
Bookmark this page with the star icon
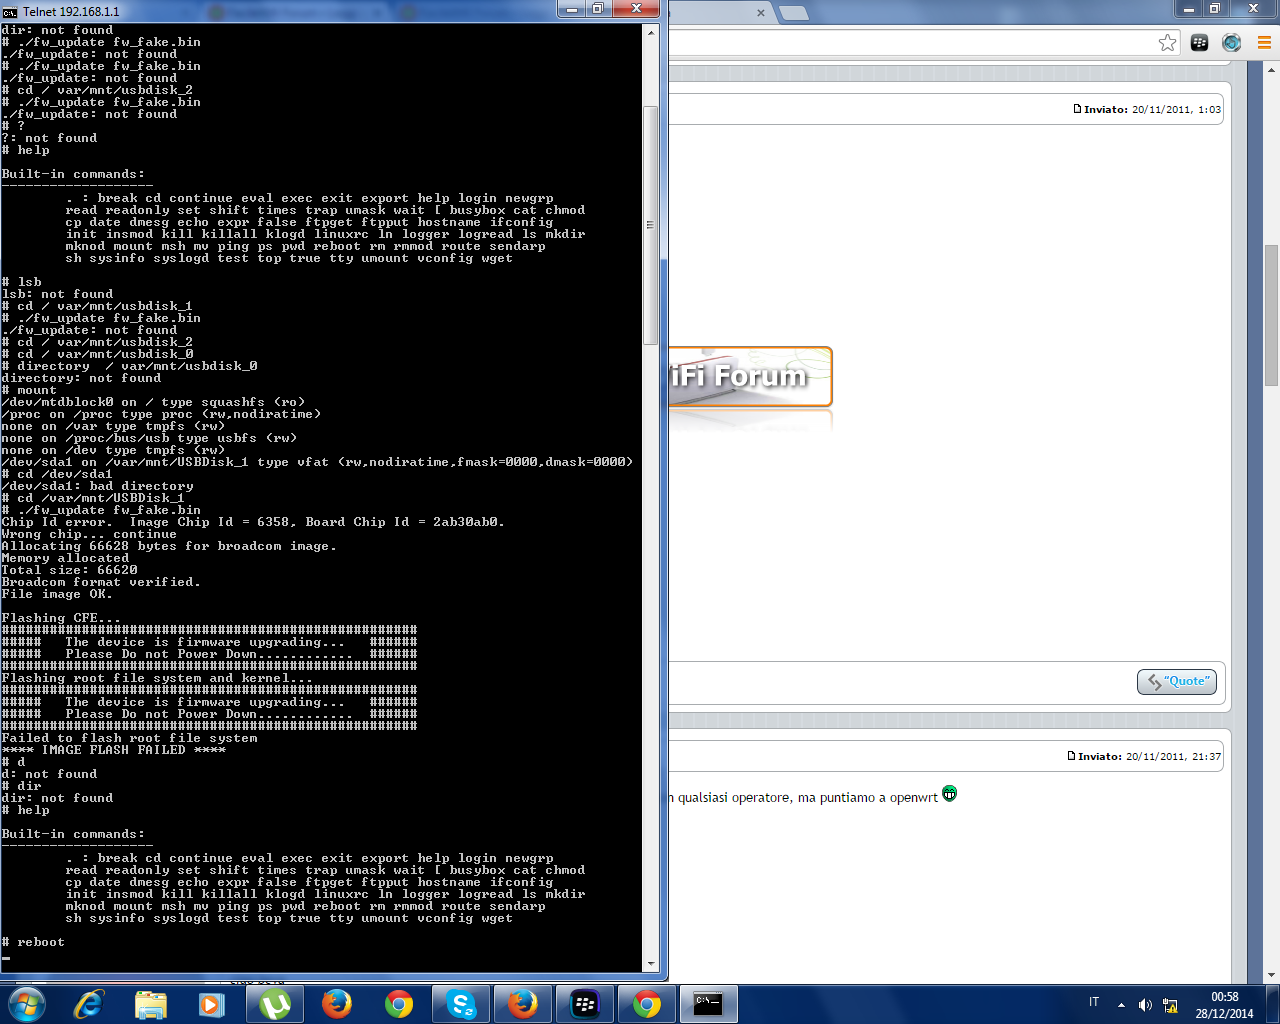1167,42
